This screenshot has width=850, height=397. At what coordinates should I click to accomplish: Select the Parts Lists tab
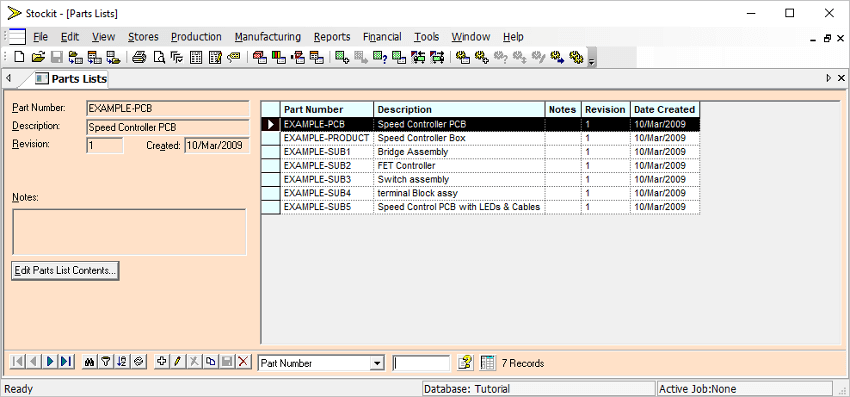coord(71,79)
